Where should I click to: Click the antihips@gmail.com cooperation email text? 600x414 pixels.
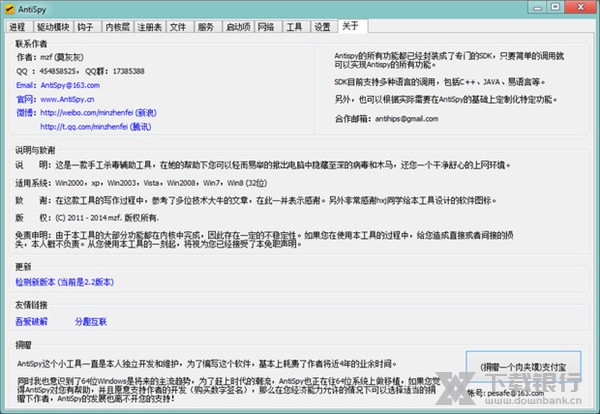click(407, 119)
